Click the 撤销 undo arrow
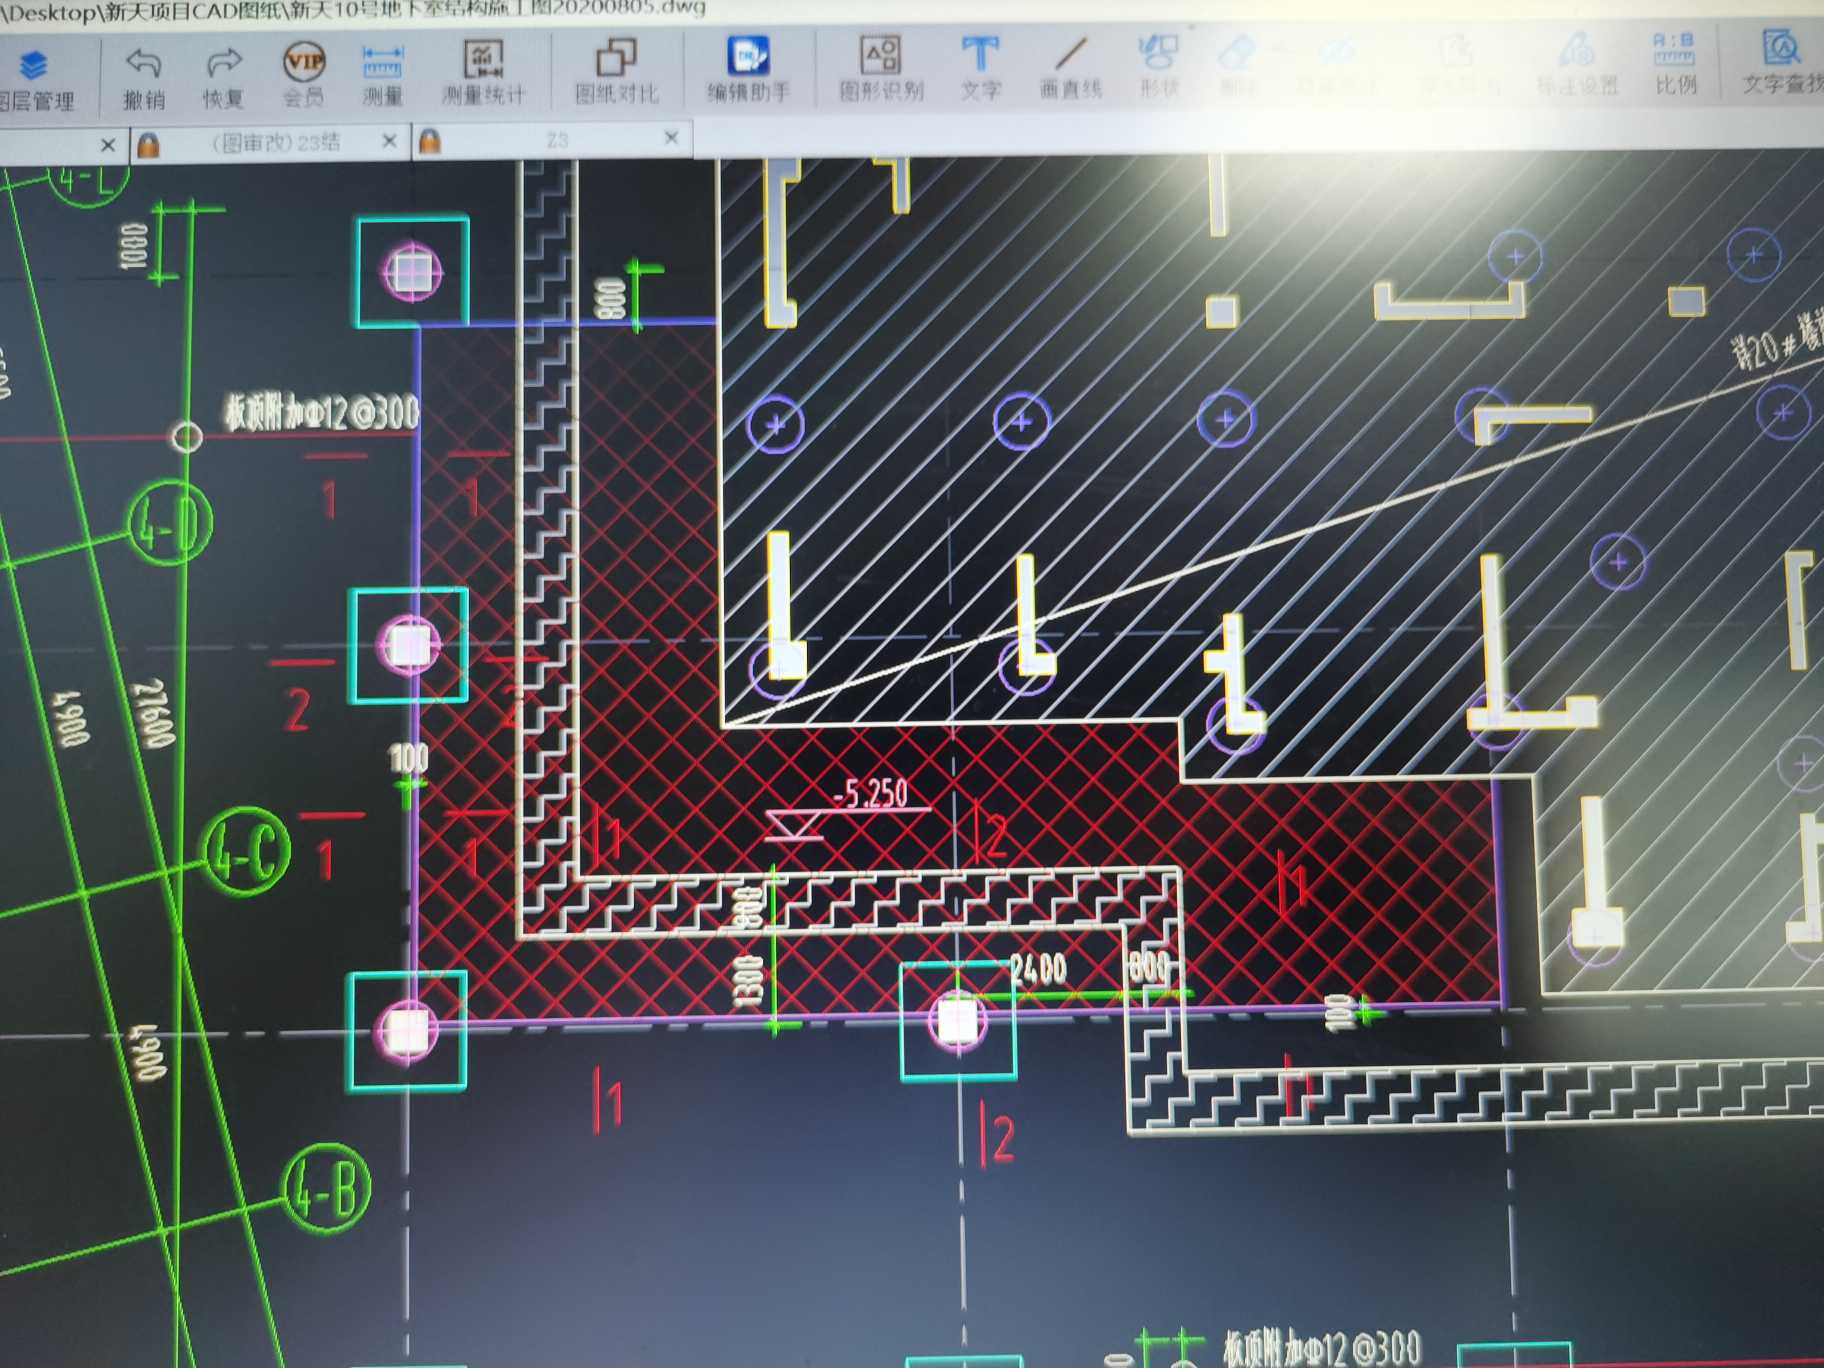 pyautogui.click(x=144, y=78)
